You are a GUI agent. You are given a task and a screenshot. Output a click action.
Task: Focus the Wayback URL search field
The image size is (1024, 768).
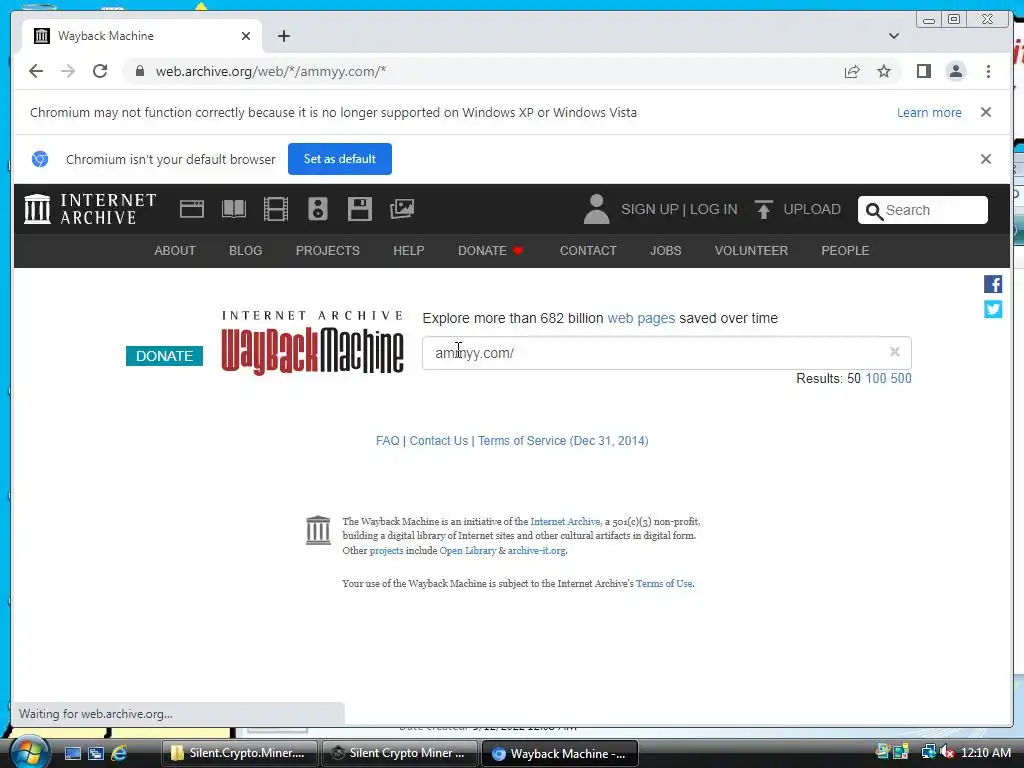coord(666,353)
